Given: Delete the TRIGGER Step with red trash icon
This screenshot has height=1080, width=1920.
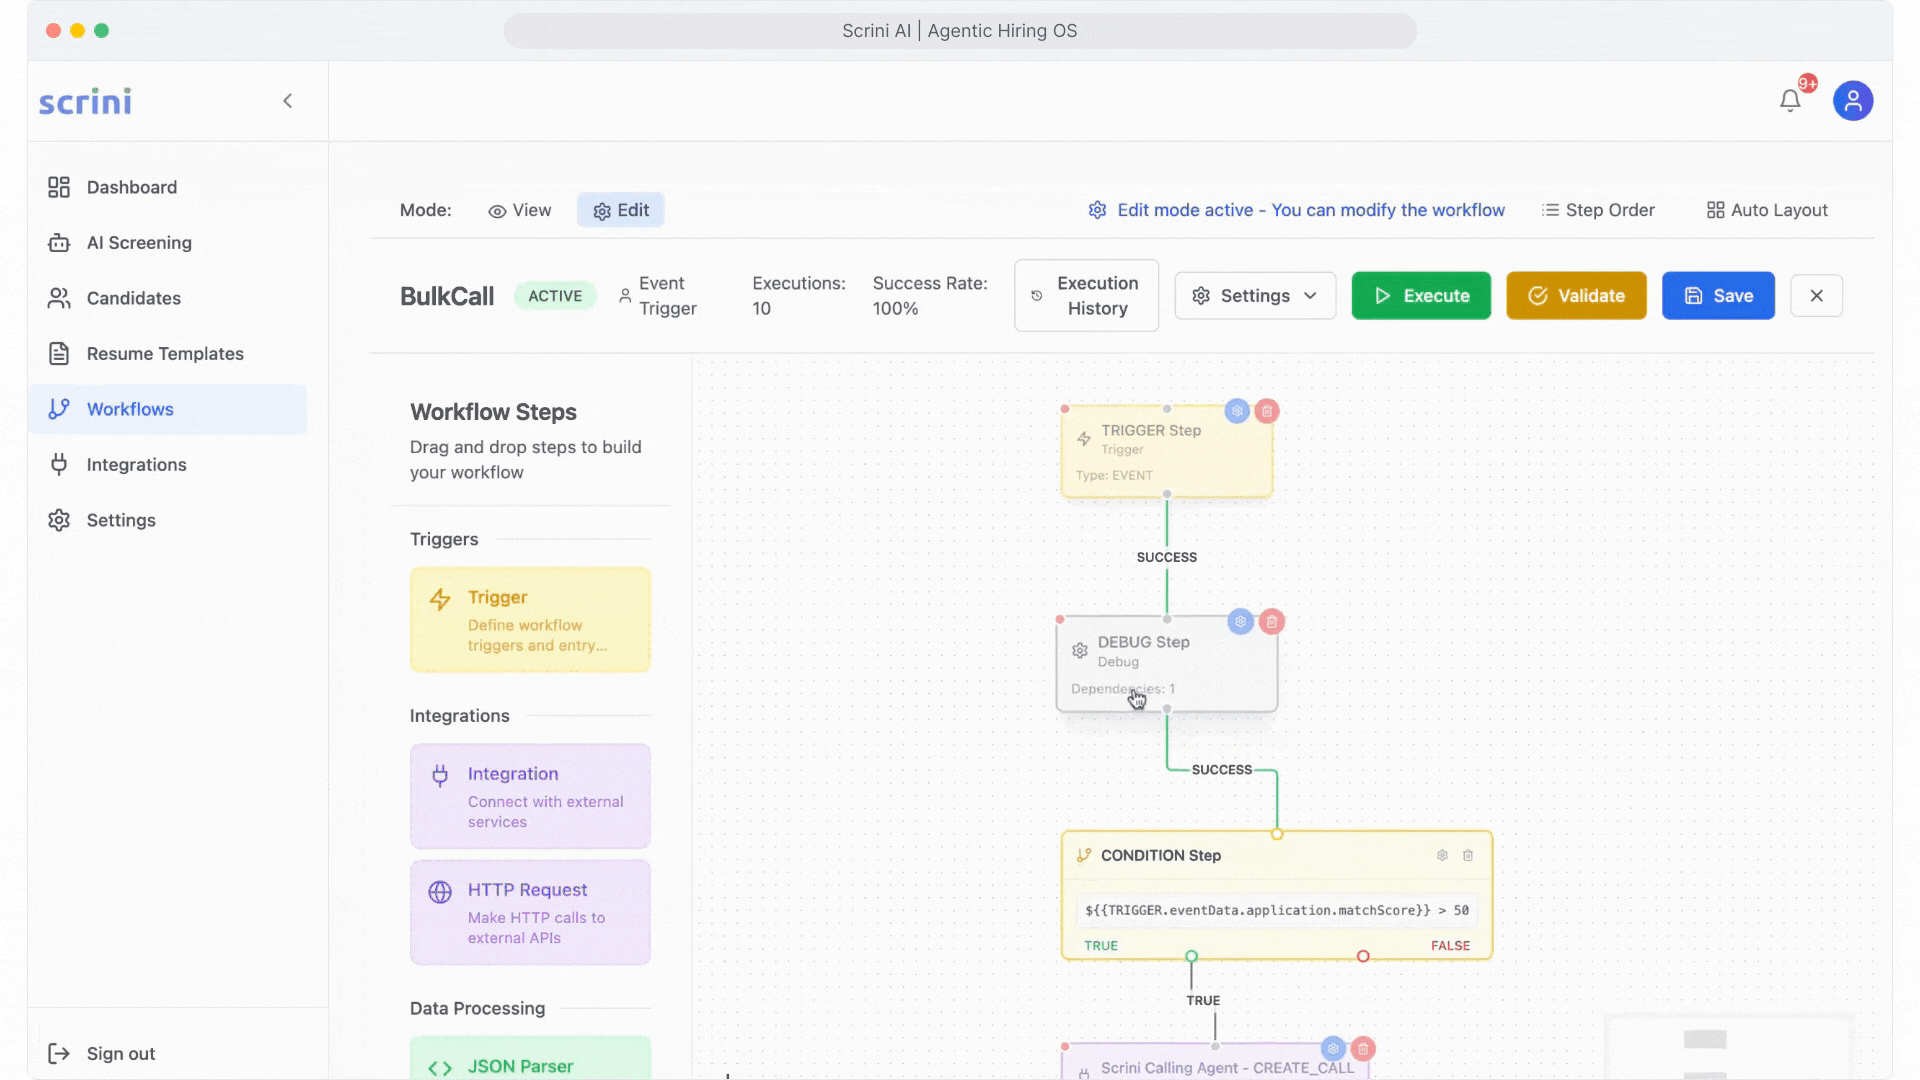Looking at the screenshot, I should (x=1267, y=411).
